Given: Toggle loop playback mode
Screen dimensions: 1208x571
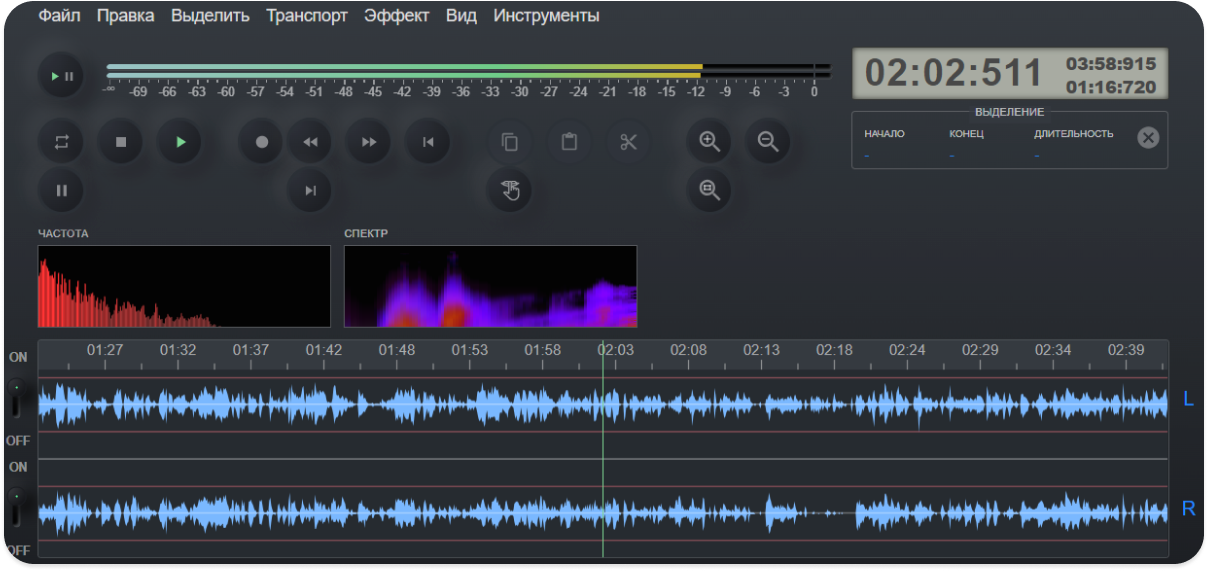Looking at the screenshot, I should (61, 142).
